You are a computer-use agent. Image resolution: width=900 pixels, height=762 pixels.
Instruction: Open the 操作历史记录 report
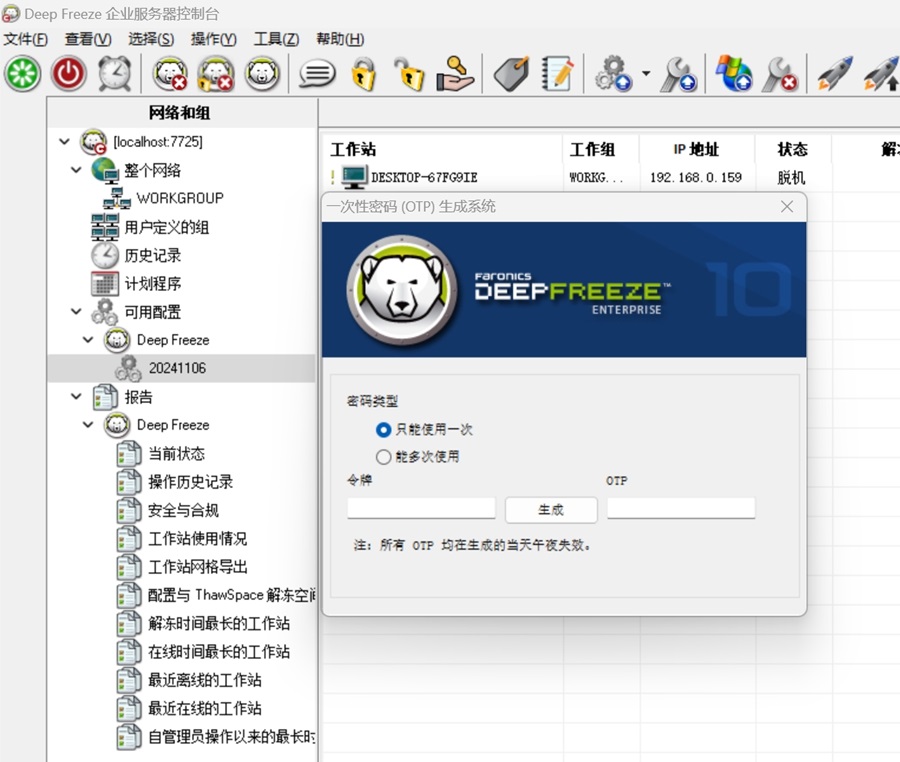(x=191, y=481)
